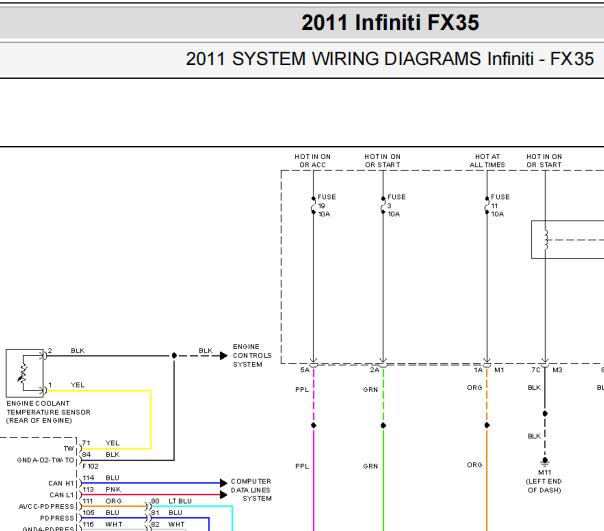
Task: Click the "PD PRESS" terminal label
Action: pos(57,518)
